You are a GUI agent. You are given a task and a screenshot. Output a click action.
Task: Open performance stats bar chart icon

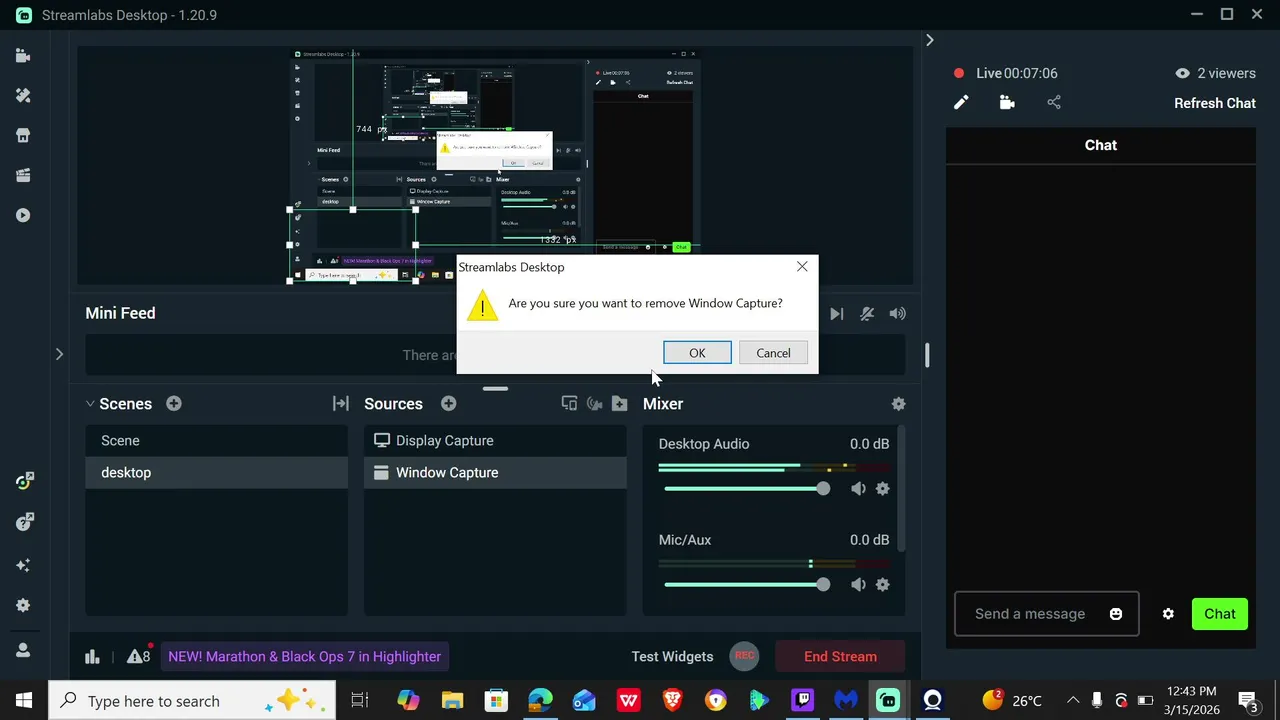click(x=92, y=657)
